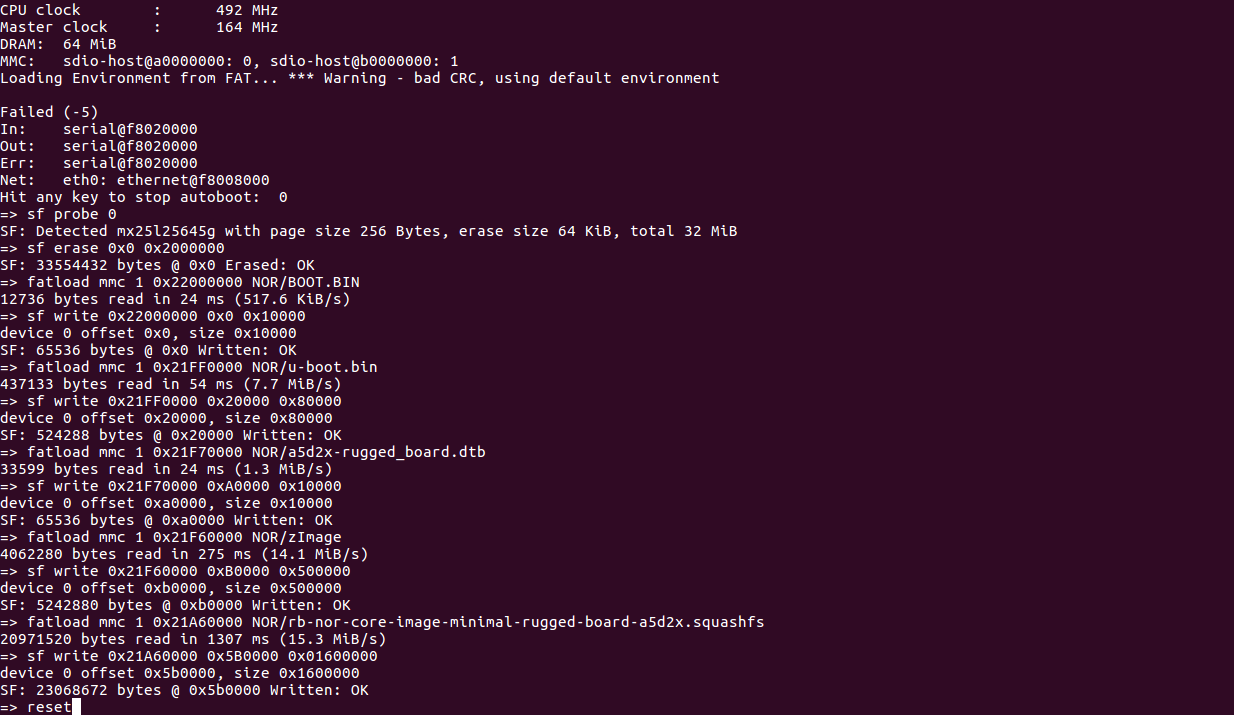Click the fatload NOR/zImage command
1234x716 pixels.
click(x=171, y=537)
